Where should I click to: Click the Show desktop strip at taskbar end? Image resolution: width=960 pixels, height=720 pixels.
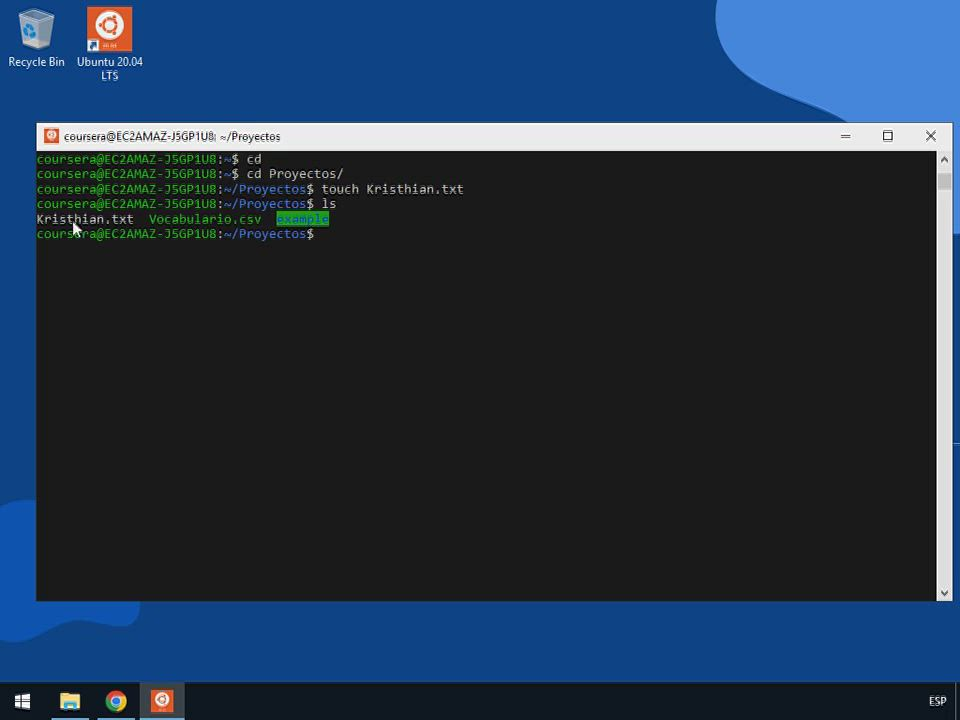[958, 701]
